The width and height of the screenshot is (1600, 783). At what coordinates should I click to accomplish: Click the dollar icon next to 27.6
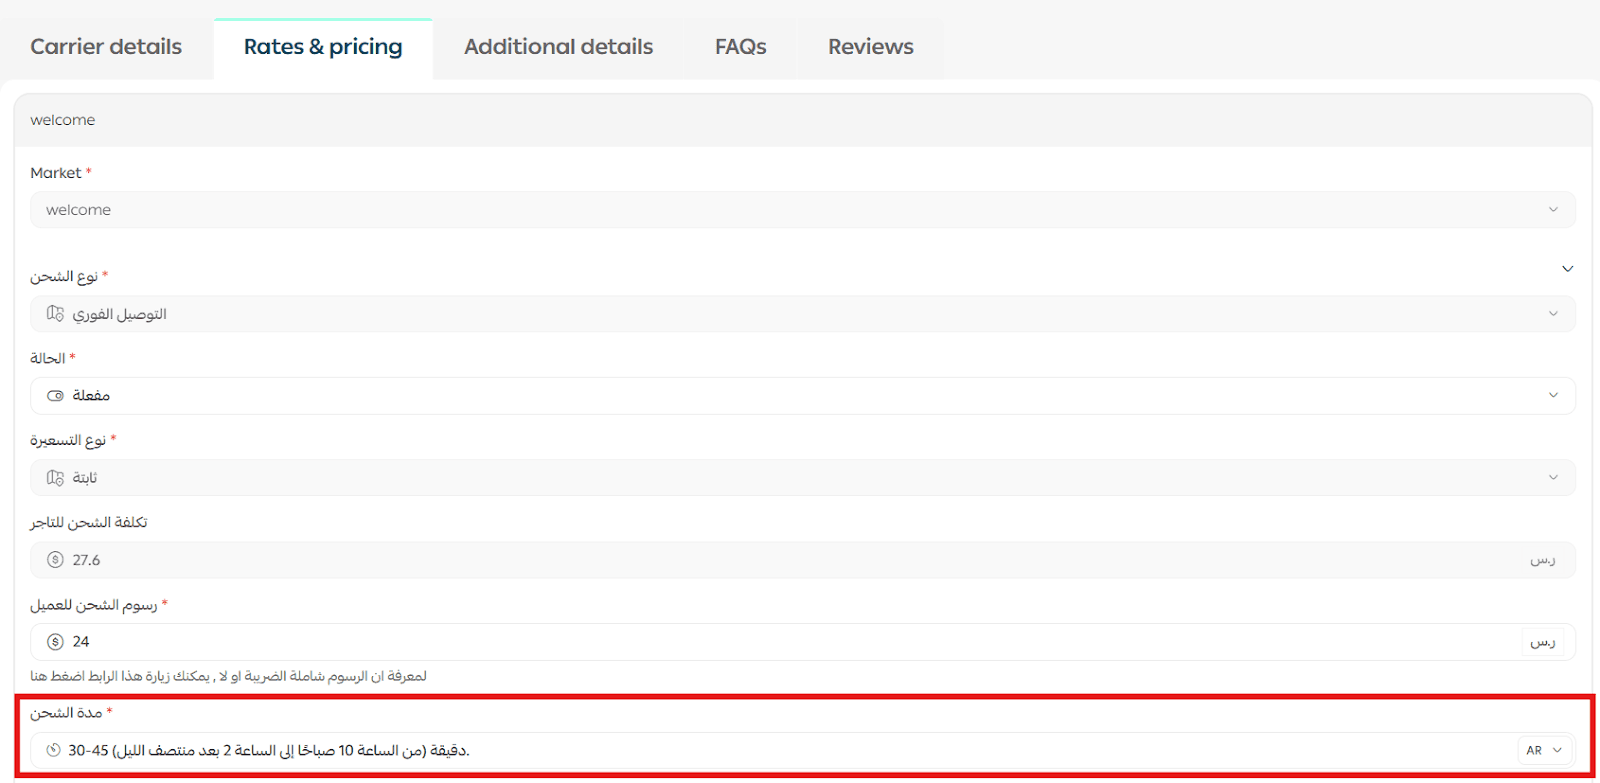click(55, 560)
